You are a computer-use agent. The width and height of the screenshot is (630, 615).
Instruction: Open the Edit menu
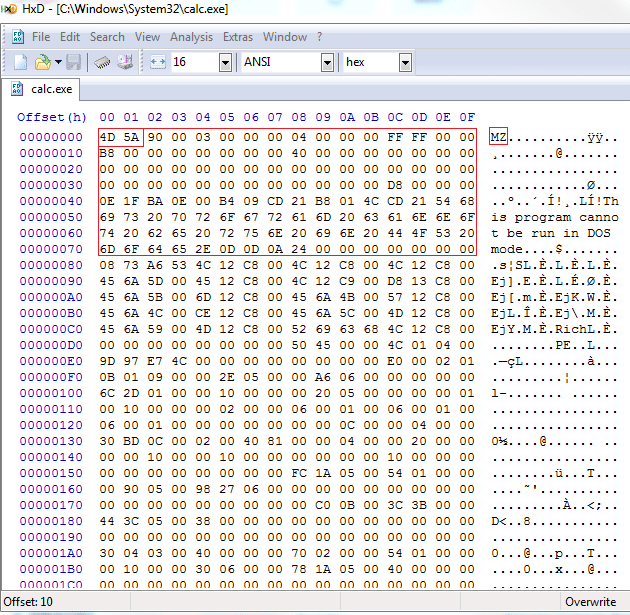coord(70,37)
